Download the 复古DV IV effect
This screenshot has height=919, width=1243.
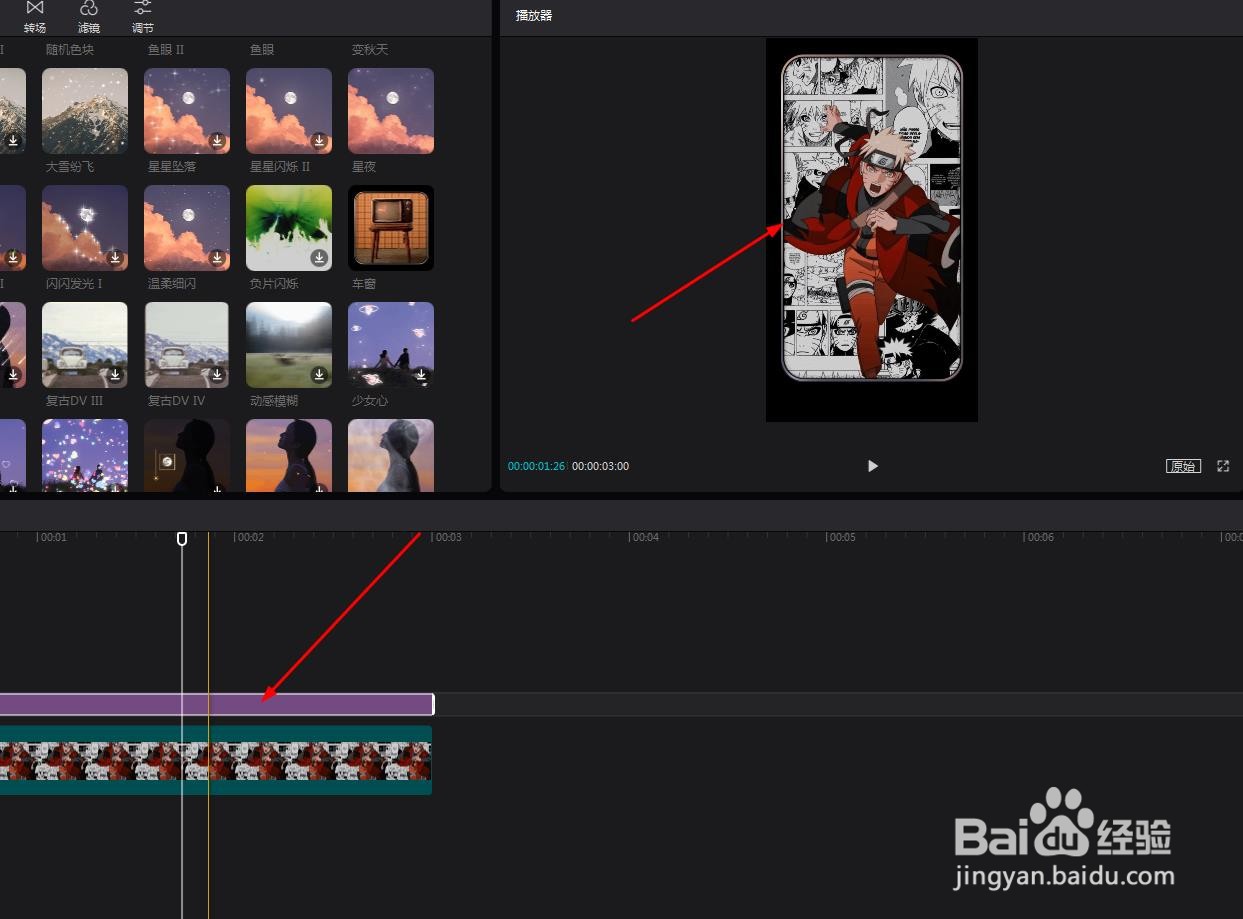(x=217, y=375)
